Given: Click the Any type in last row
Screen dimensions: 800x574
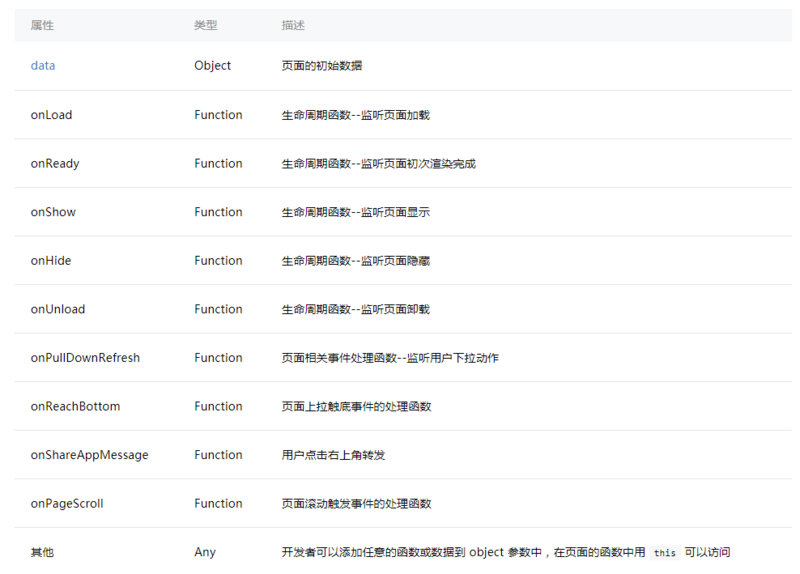Looking at the screenshot, I should point(204,552).
